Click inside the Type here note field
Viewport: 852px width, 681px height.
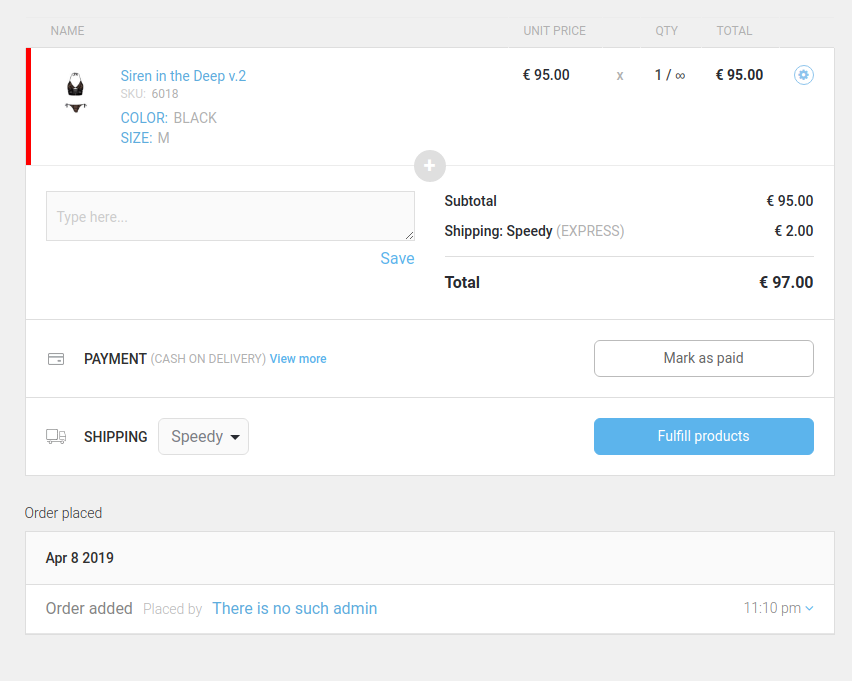230,216
